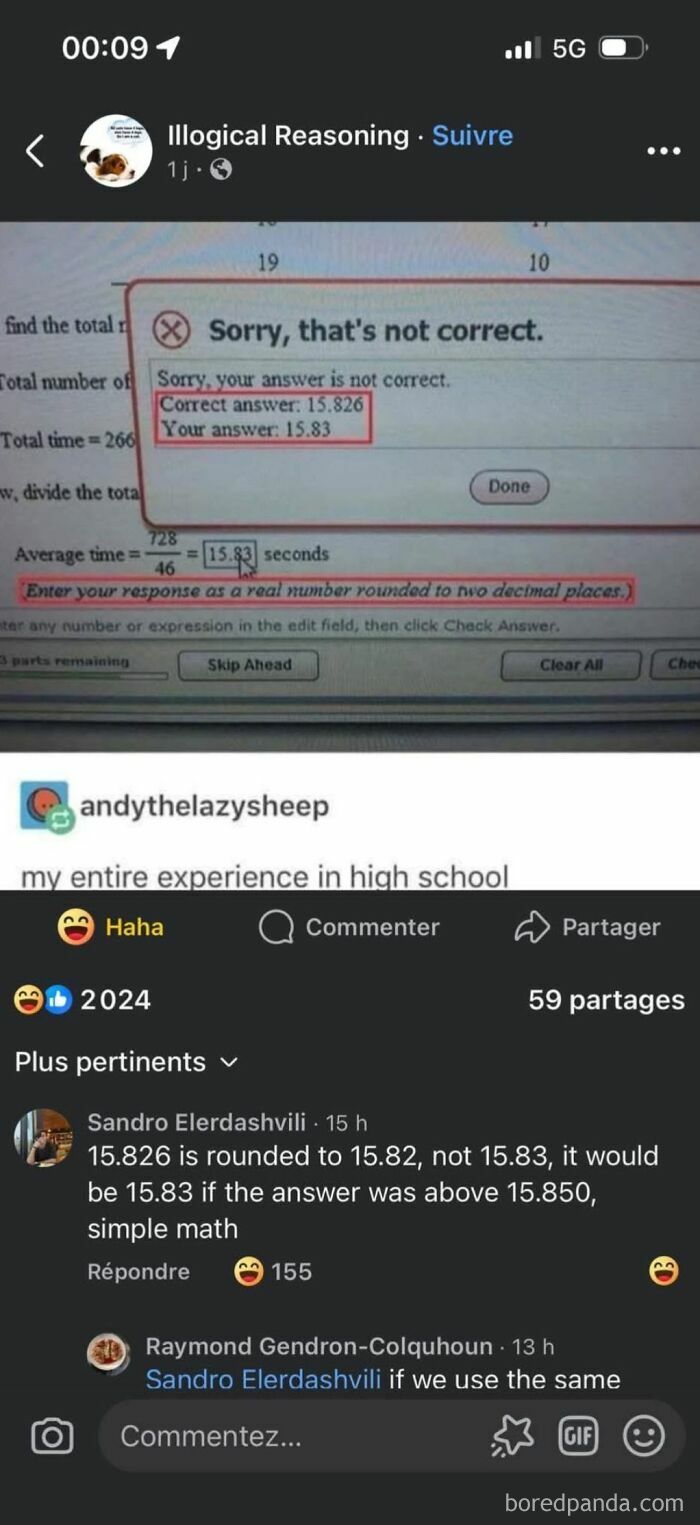
Task: Tap the GIF icon in comment bar
Action: coord(578,1437)
